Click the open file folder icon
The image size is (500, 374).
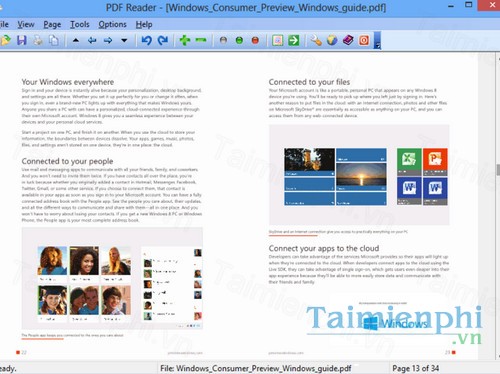point(6,40)
